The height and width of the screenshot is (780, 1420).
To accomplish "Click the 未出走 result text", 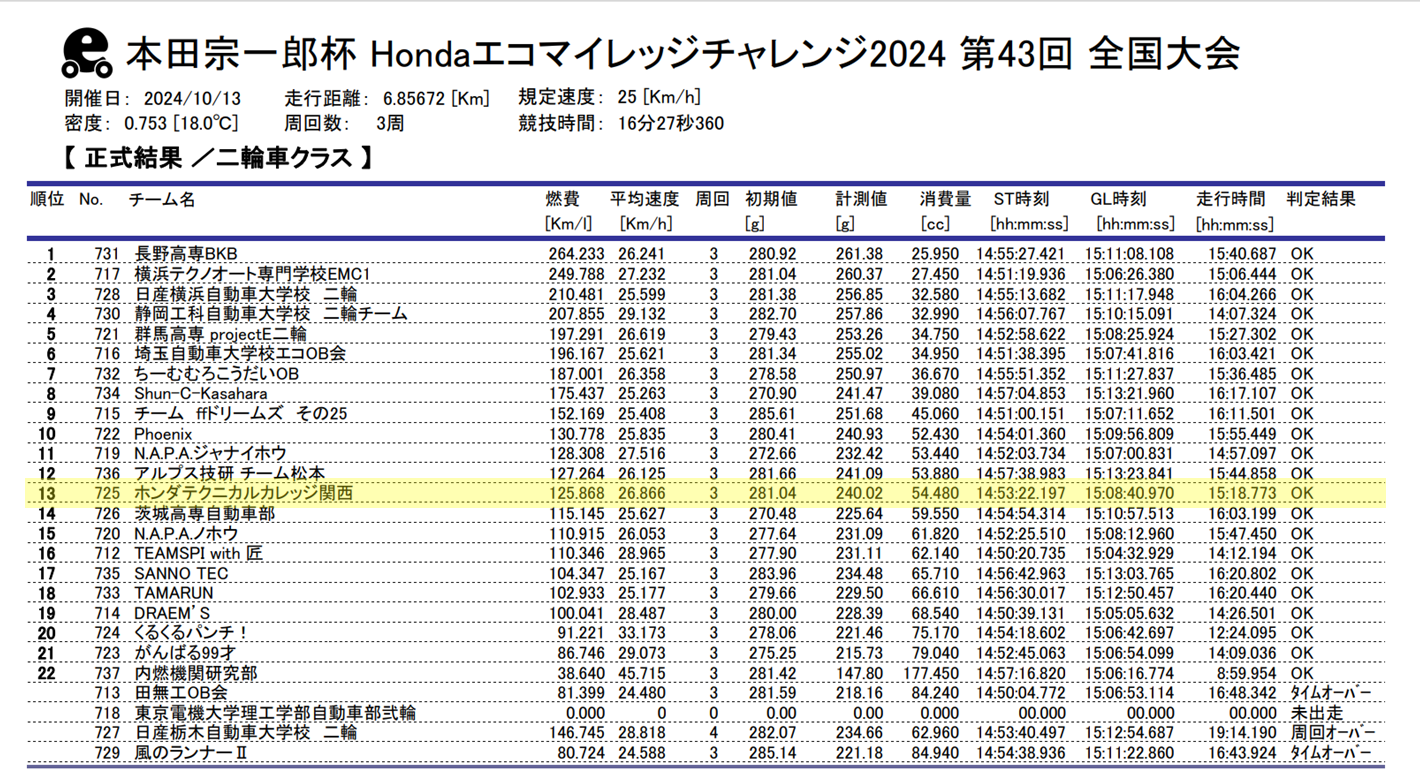I will tap(1316, 713).
